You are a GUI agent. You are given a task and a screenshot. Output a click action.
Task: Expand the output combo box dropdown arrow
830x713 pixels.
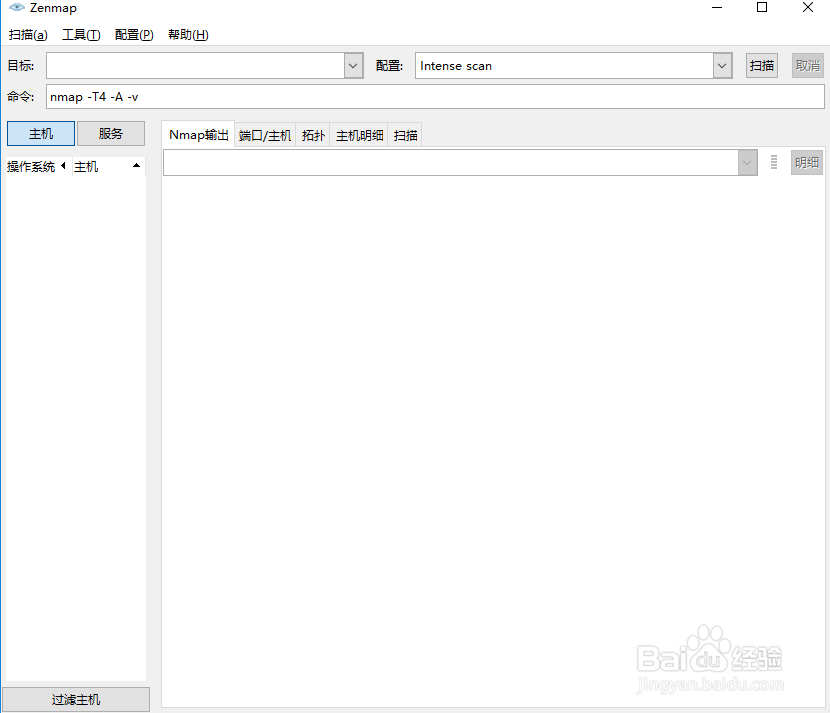tap(747, 163)
